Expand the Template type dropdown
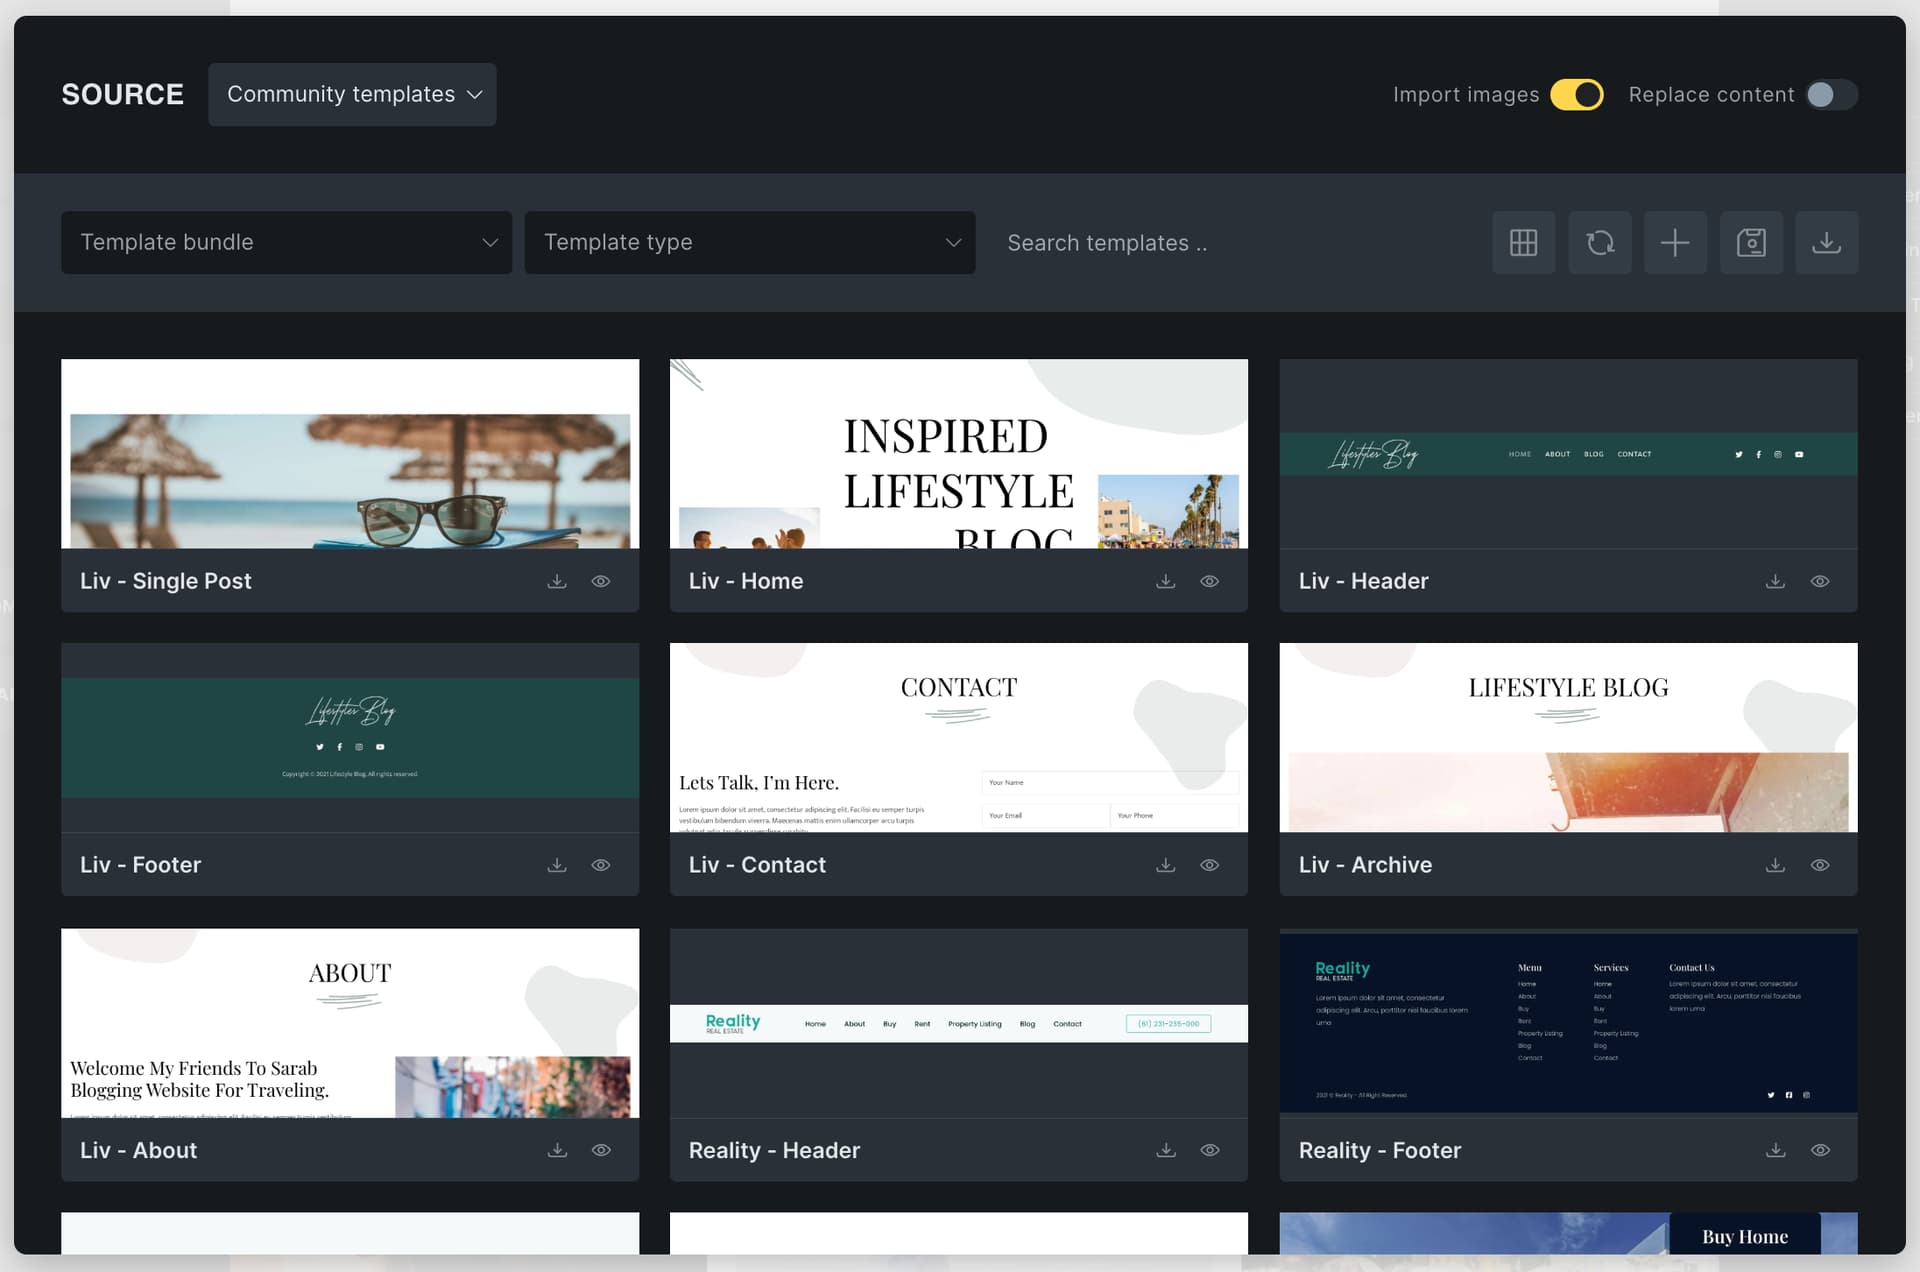Viewport: 1920px width, 1272px height. (x=750, y=242)
